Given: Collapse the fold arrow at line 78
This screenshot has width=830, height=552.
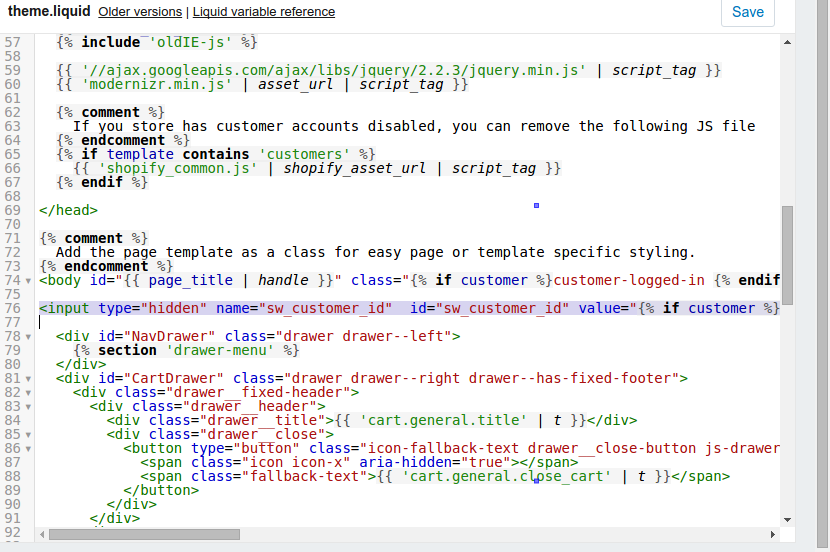Looking at the screenshot, I should click(x=29, y=337).
